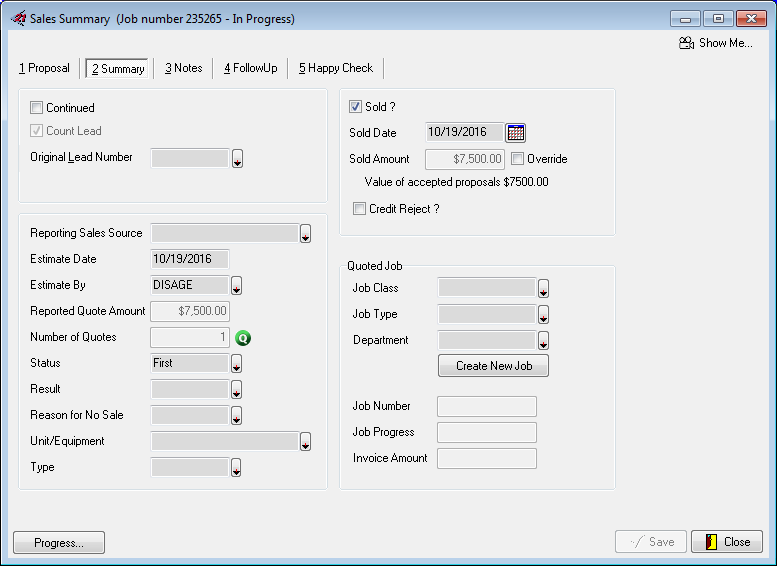Click 'Value of accepted proposals $7500.00' text
Screen dimensions: 777x566
click(456, 182)
